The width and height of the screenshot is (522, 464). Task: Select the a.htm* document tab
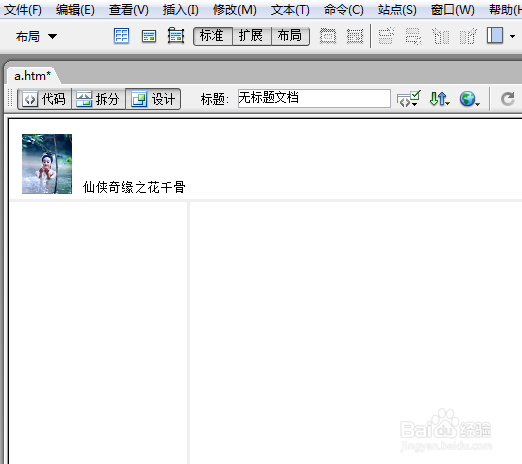pos(32,76)
